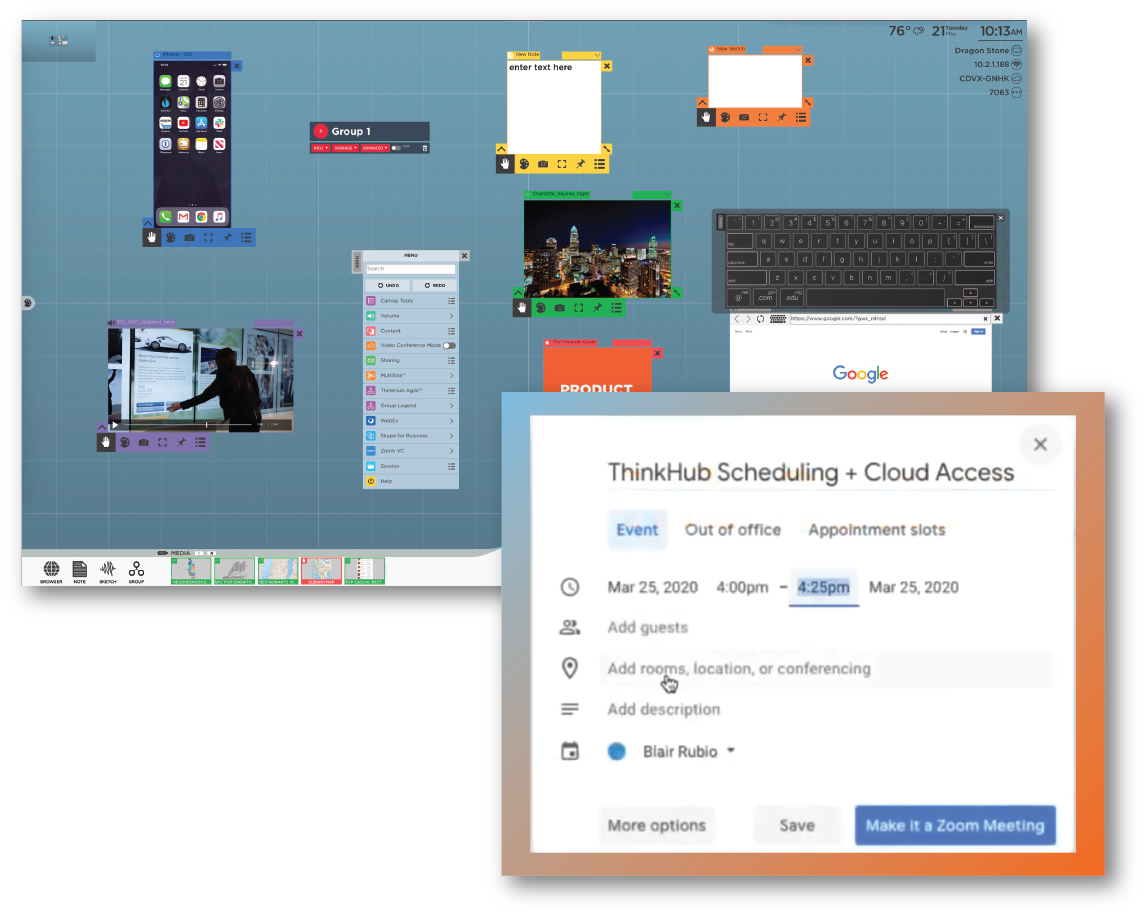Viewport: 1146px width, 917px height.
Task: Click the 4:00pm start time
Action: click(x=742, y=587)
